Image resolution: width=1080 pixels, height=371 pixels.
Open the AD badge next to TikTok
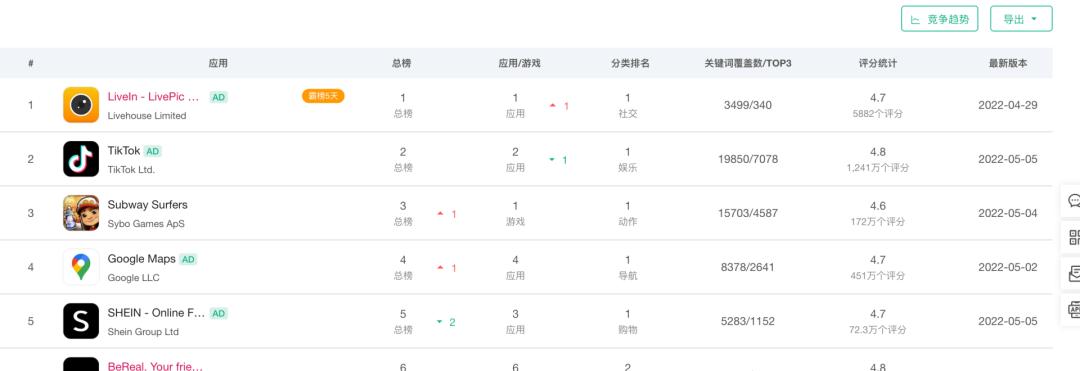click(153, 151)
